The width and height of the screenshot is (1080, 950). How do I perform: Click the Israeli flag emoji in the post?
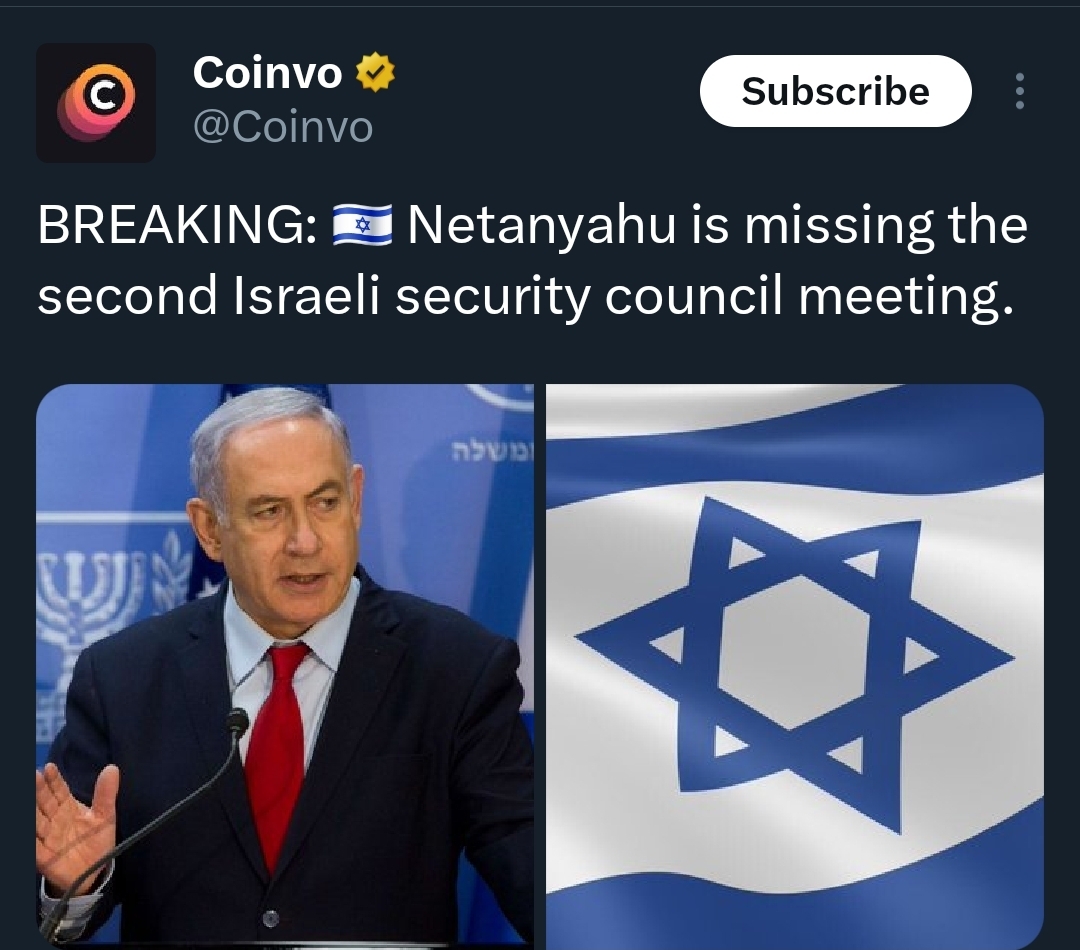tap(362, 225)
